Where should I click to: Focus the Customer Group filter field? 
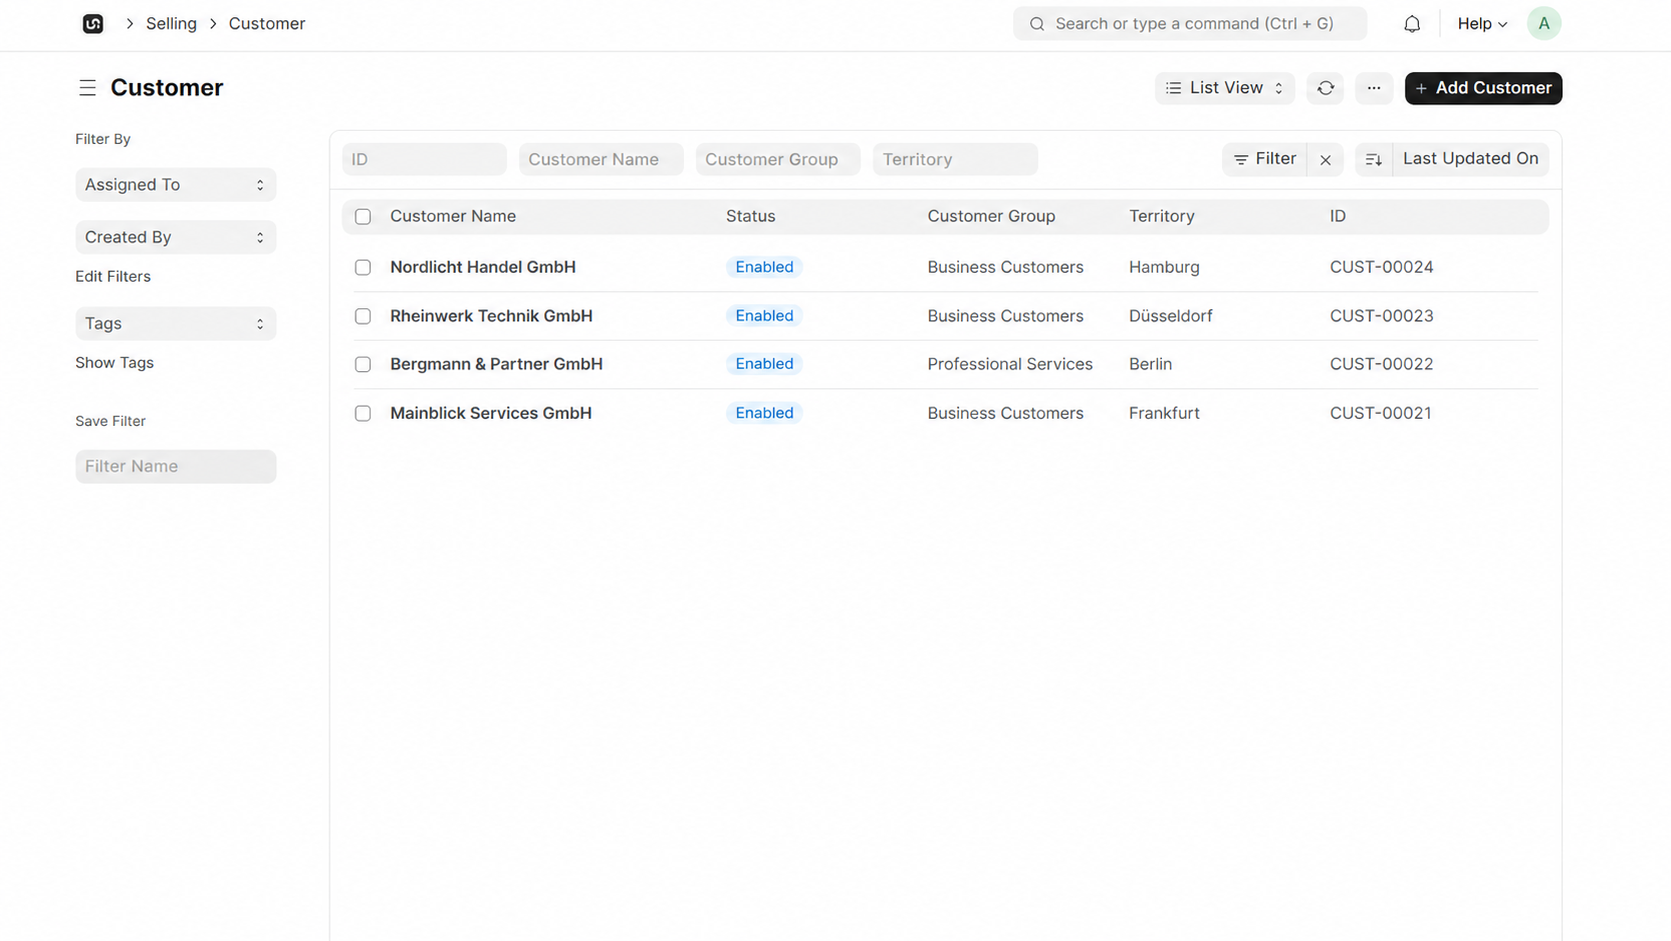[778, 160]
